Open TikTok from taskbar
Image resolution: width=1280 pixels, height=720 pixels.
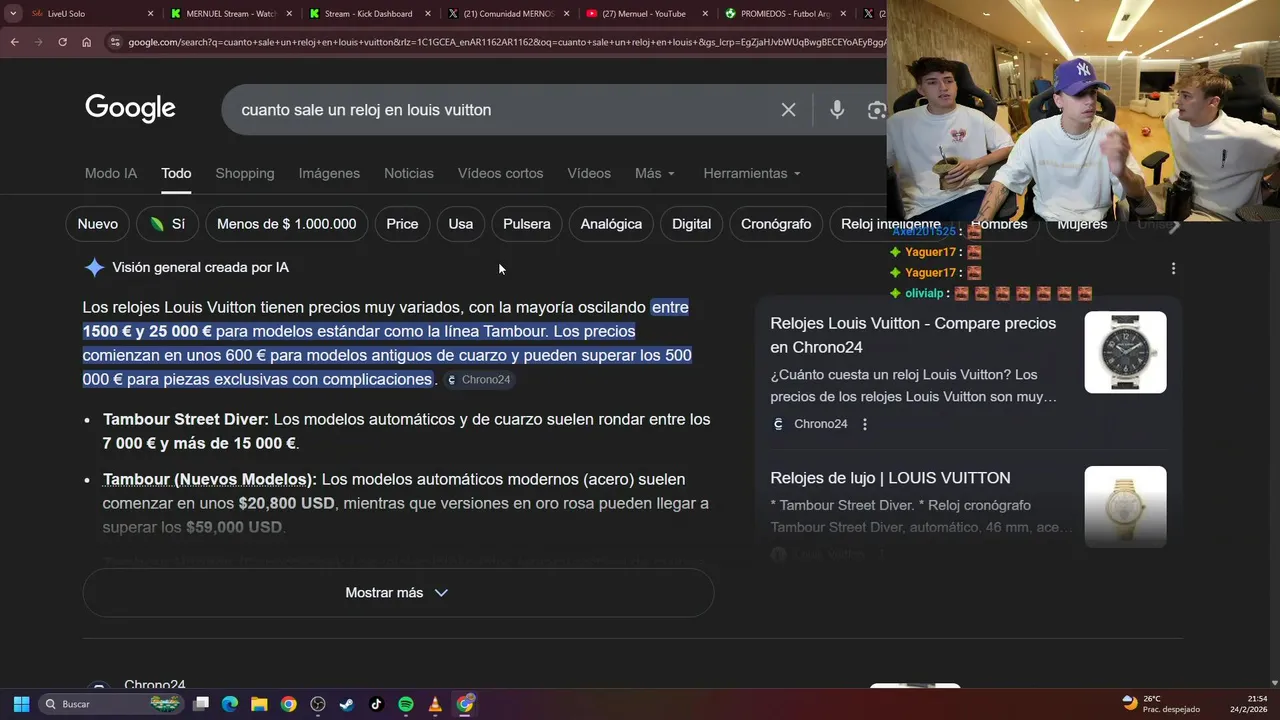[x=376, y=704]
